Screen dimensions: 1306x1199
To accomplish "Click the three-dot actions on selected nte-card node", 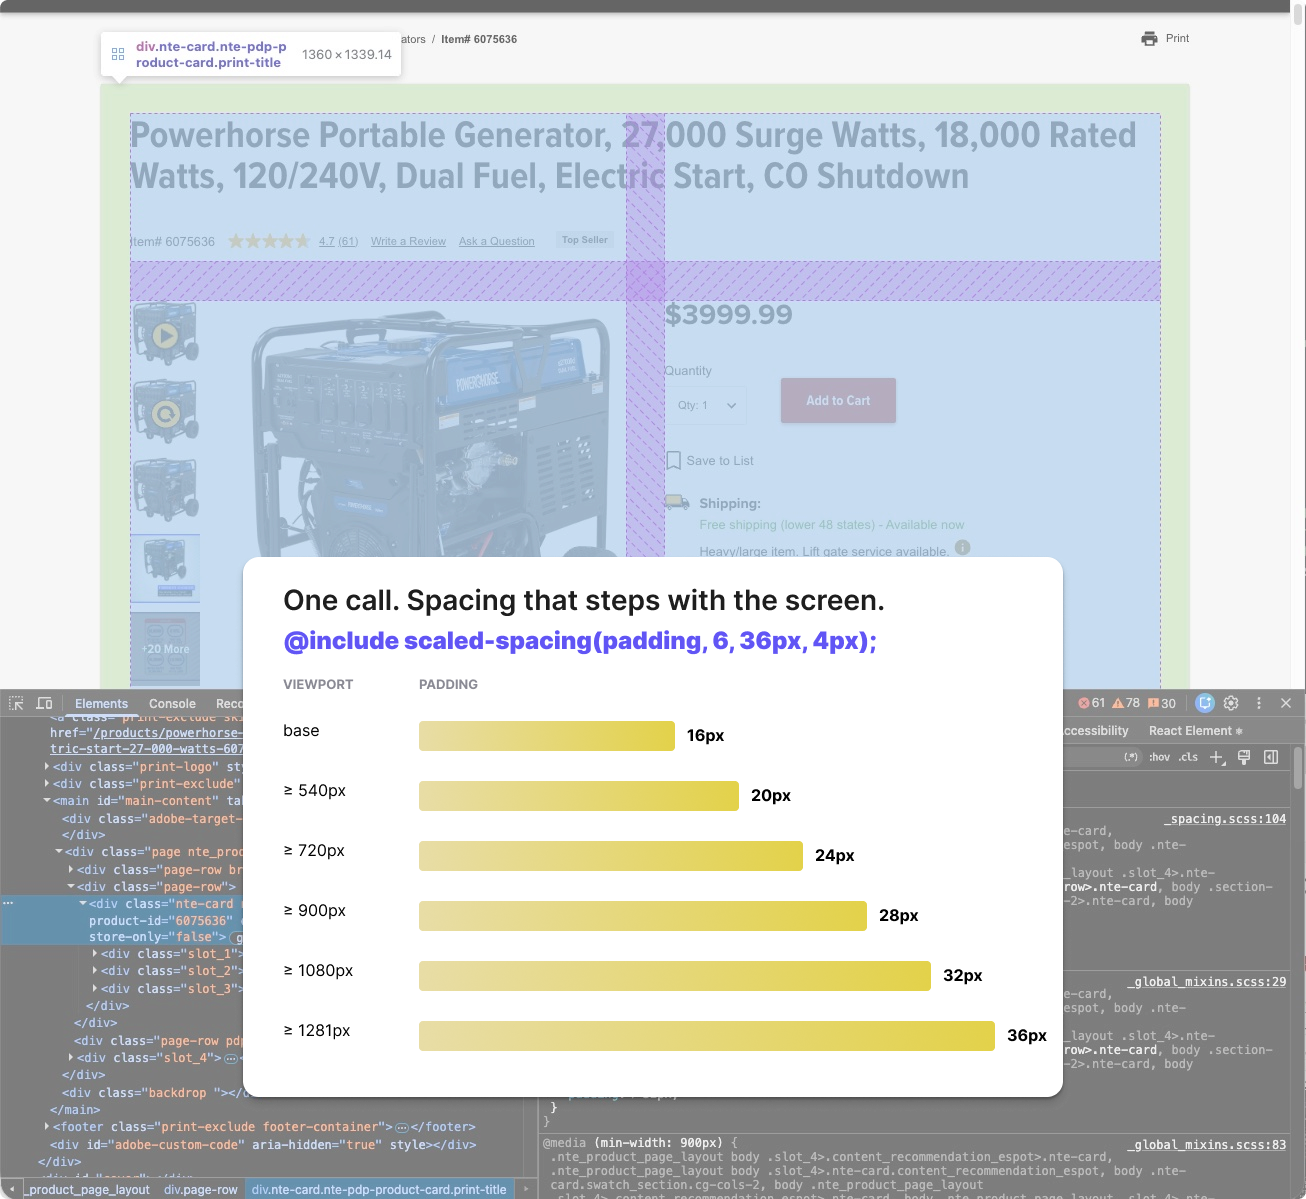I will tap(8, 903).
